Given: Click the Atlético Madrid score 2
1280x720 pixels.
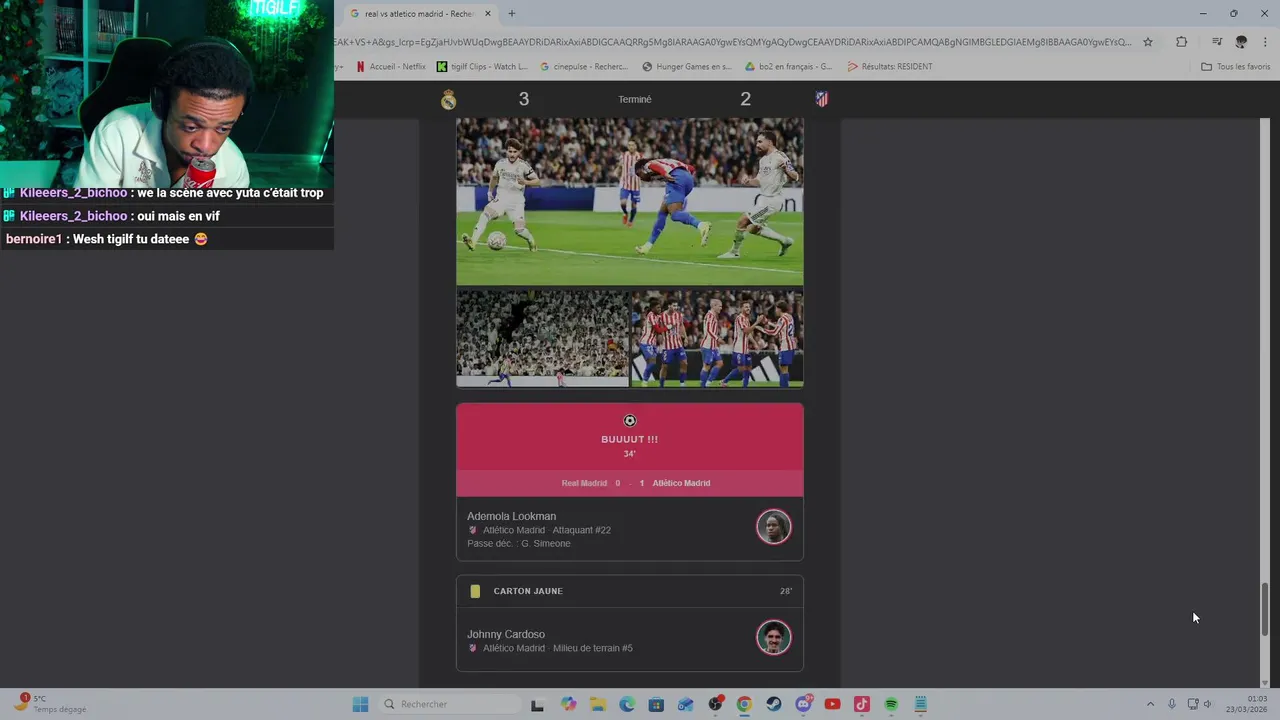Looking at the screenshot, I should (x=745, y=99).
